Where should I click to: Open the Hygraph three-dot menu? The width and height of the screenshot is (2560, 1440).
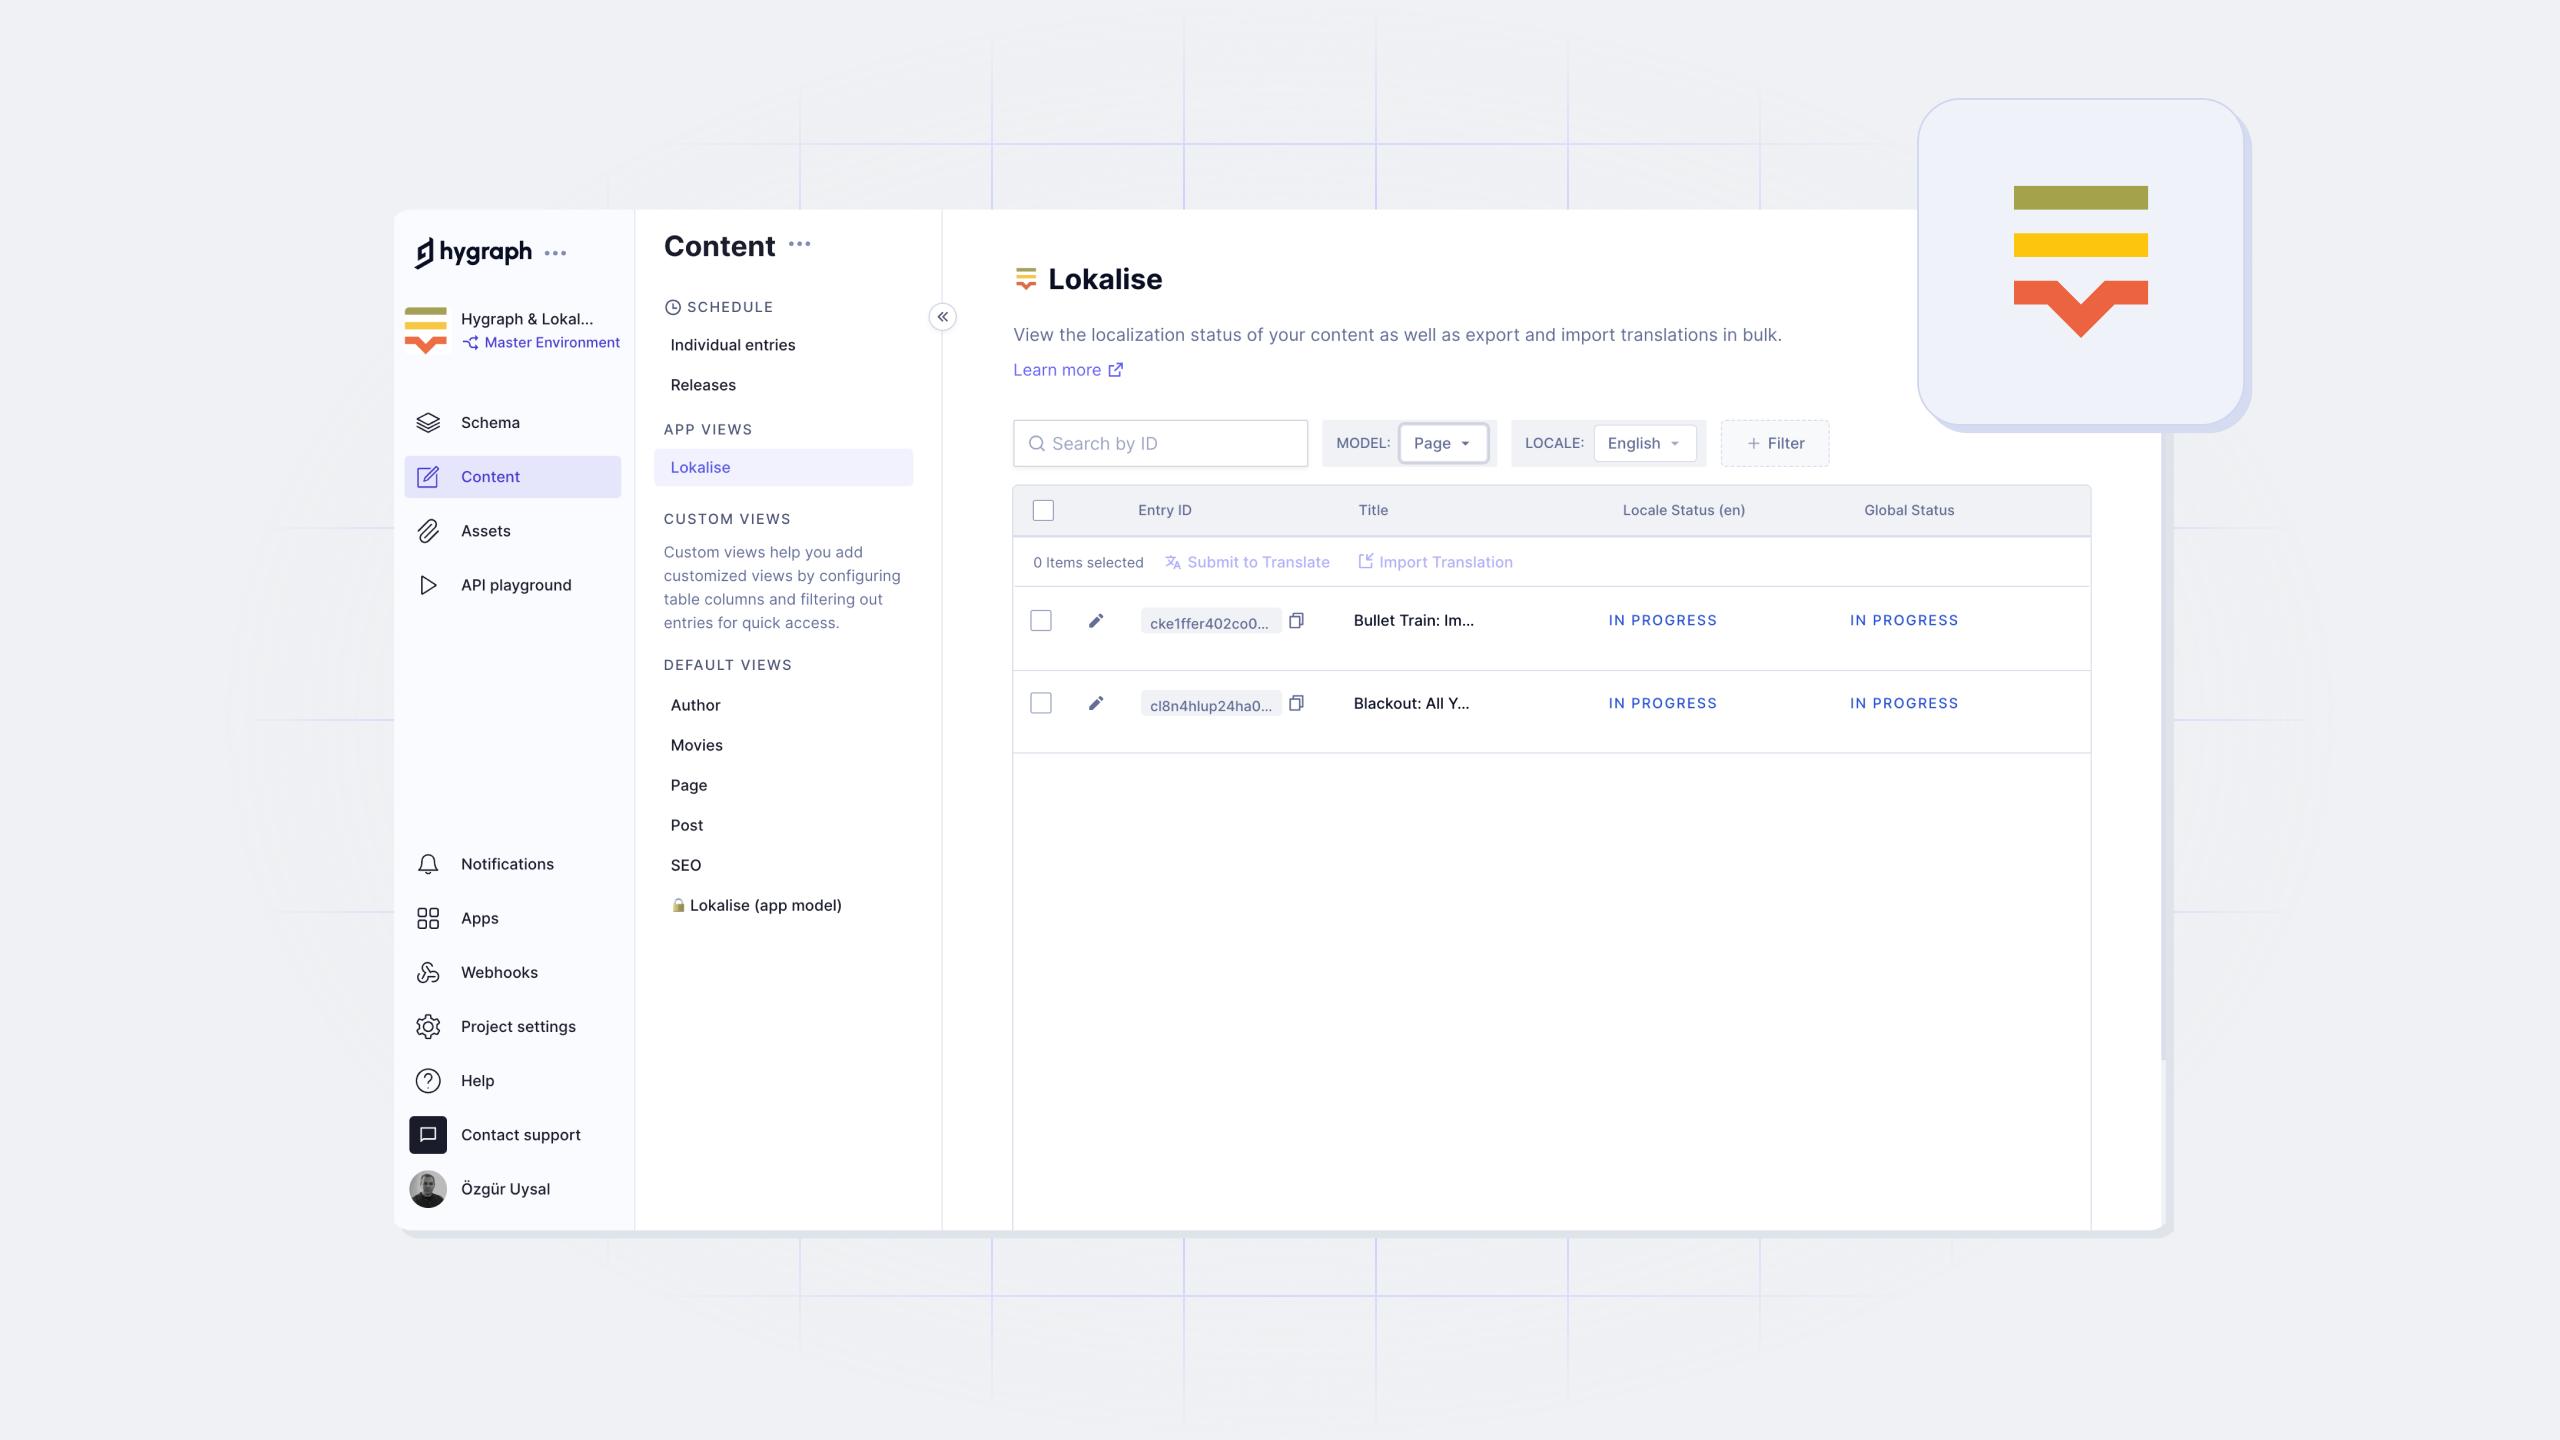pyautogui.click(x=556, y=253)
